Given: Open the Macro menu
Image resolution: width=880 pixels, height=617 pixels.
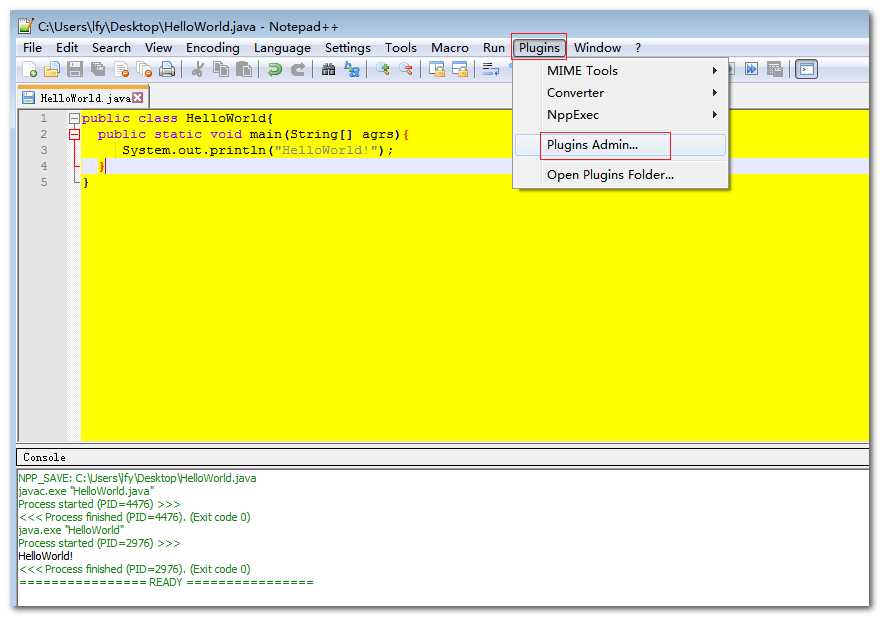Looking at the screenshot, I should point(450,48).
